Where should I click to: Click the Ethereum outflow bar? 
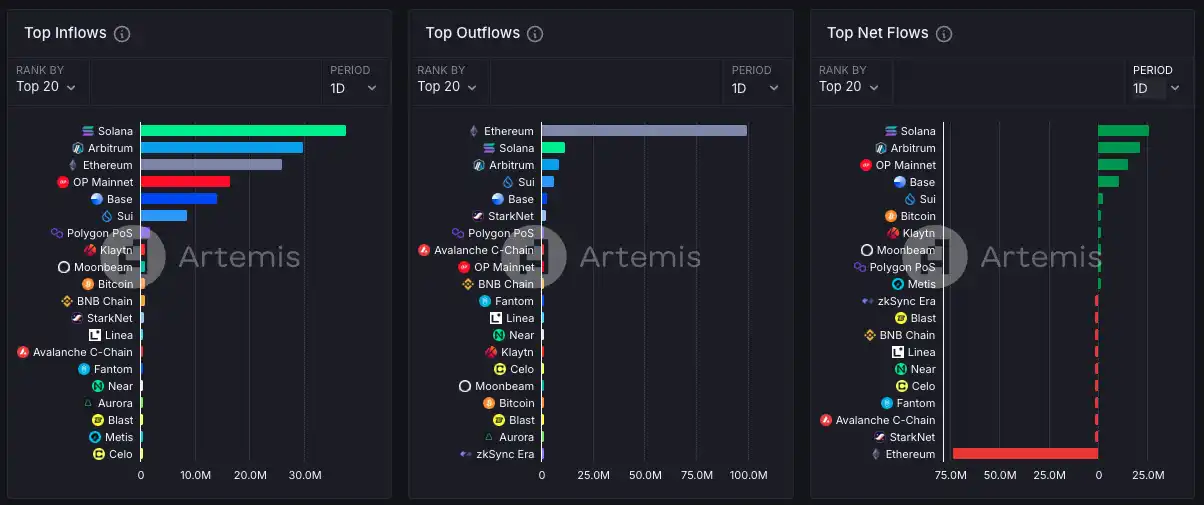coord(644,131)
